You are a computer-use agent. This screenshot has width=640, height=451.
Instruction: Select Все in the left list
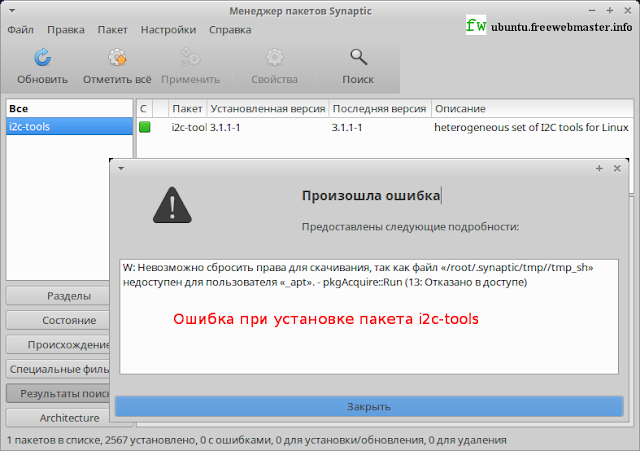(x=69, y=109)
